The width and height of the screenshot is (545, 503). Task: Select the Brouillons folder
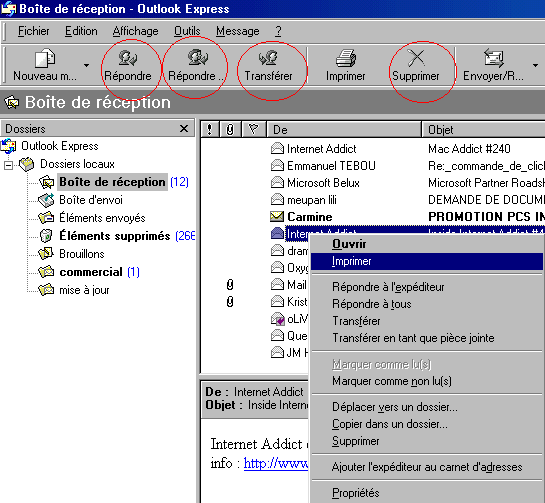[82, 254]
